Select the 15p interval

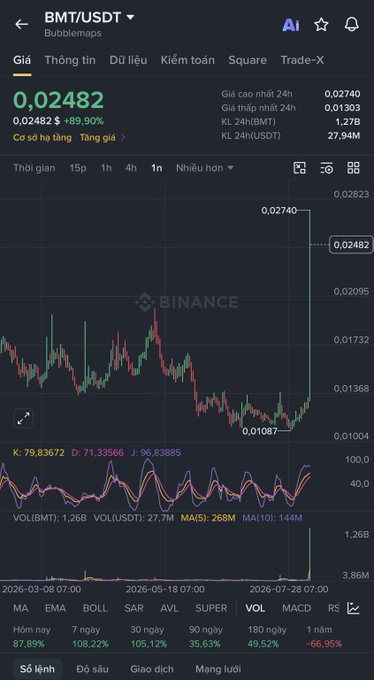click(x=78, y=168)
